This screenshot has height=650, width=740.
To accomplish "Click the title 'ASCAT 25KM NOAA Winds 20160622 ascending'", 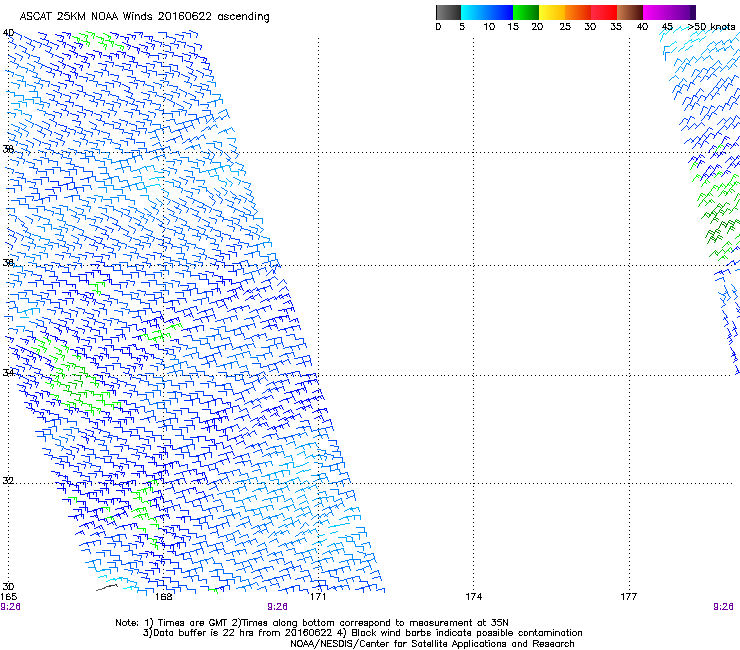I will [144, 17].
